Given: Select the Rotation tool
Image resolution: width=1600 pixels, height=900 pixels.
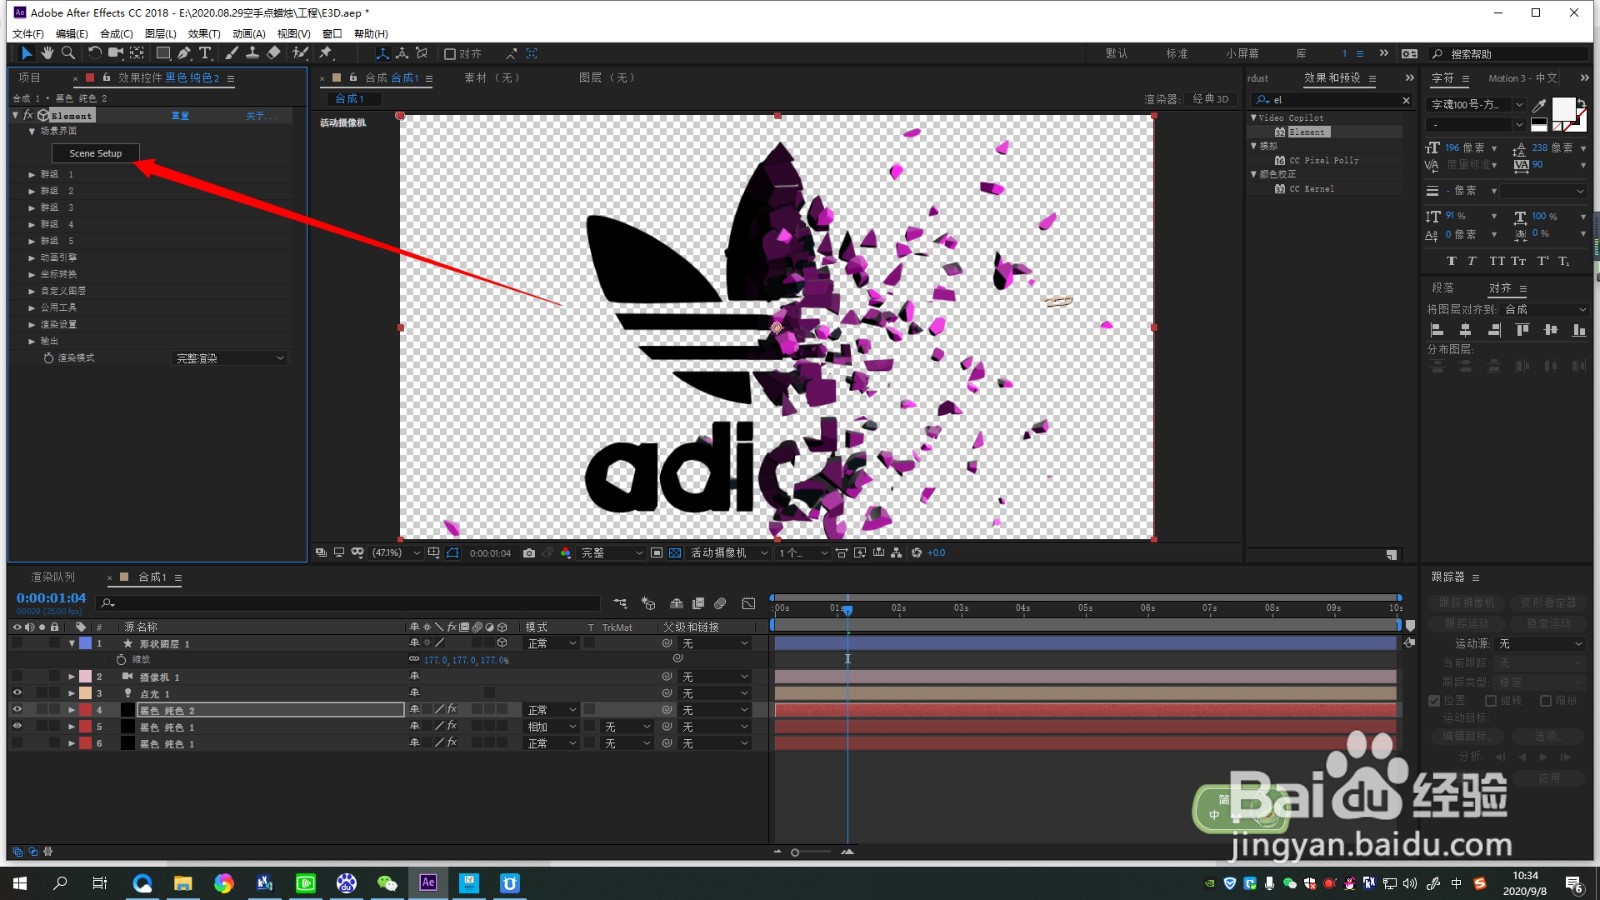Looking at the screenshot, I should click(x=95, y=53).
